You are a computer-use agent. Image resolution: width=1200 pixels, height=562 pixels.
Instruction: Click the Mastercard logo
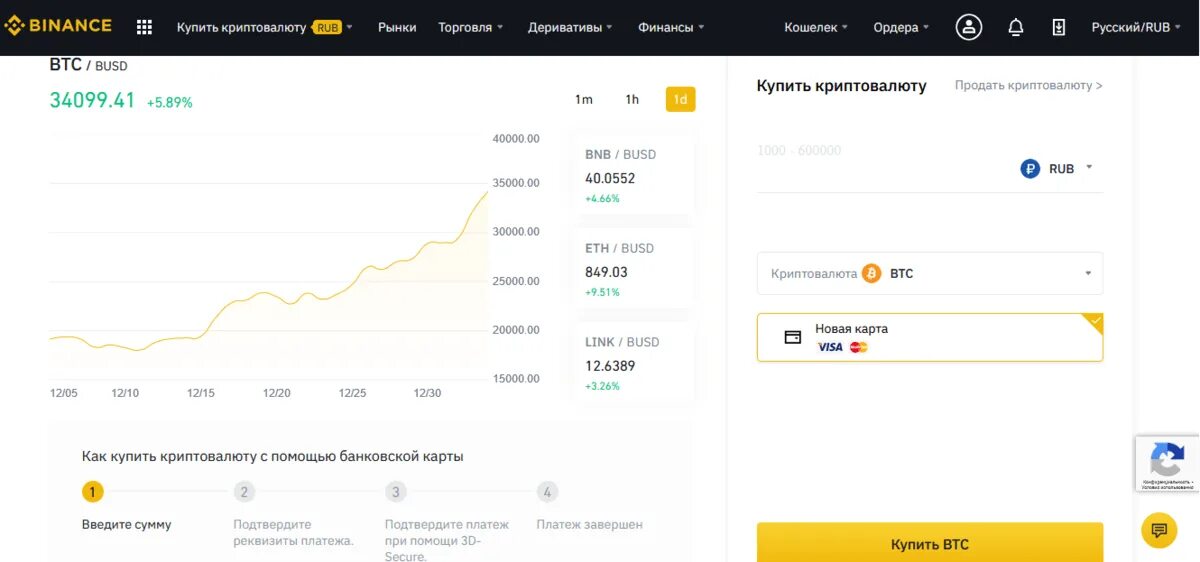[858, 347]
